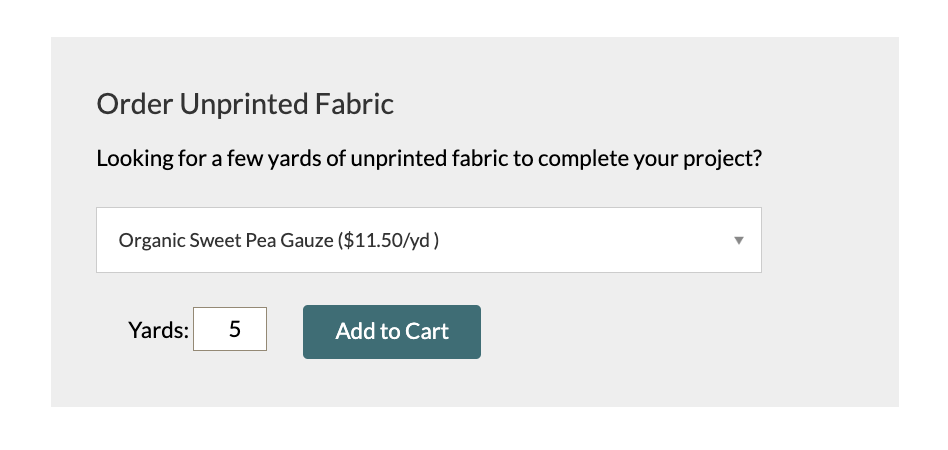
Task: Click the word 'Fabric' in the heading
Action: [x=354, y=104]
